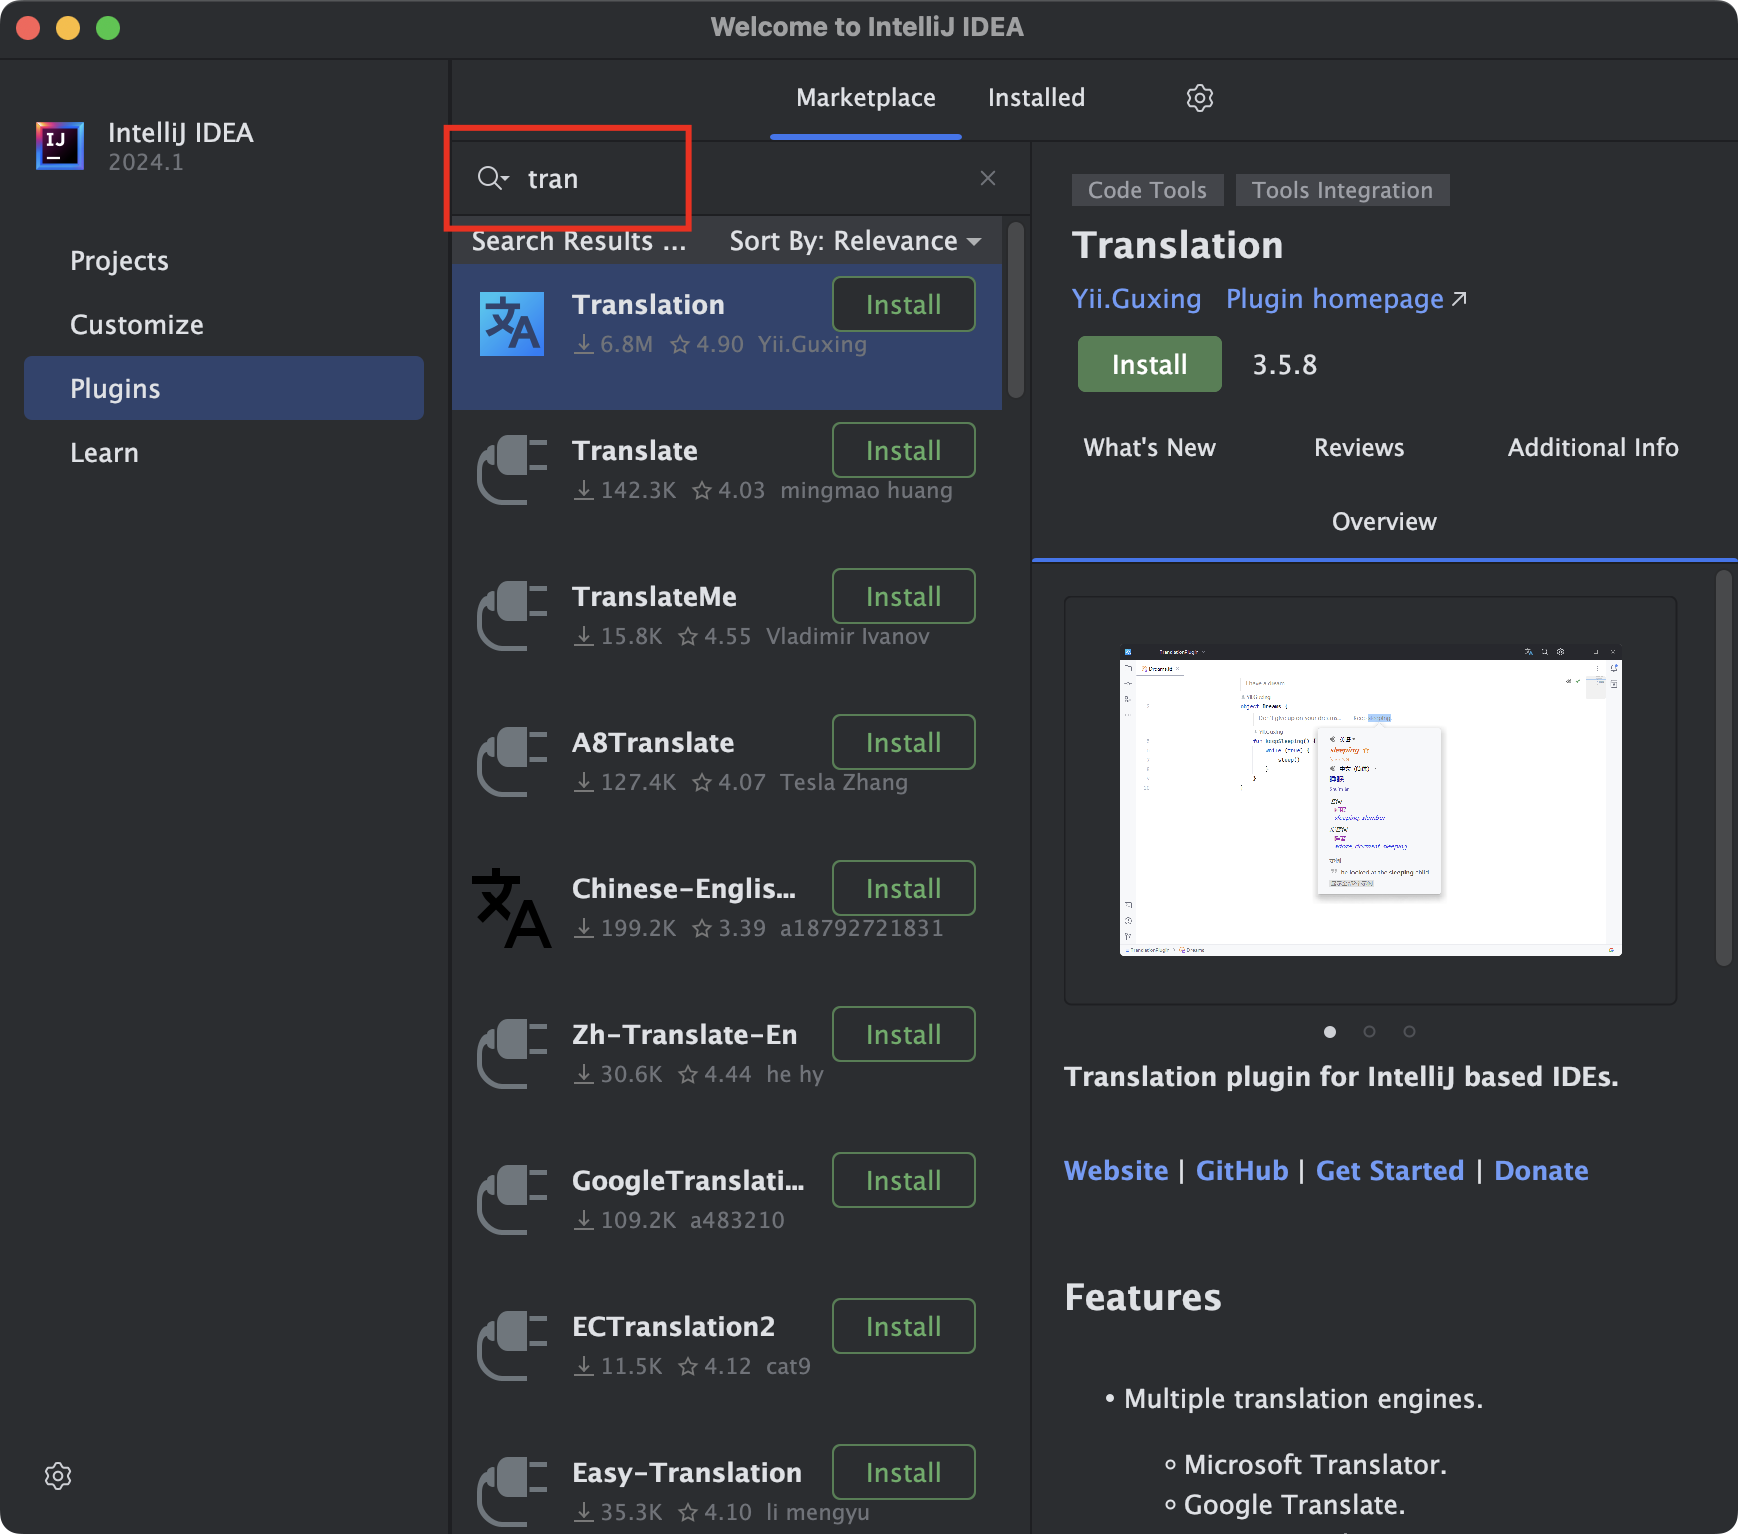Open Projects in the sidebar
Image resolution: width=1738 pixels, height=1534 pixels.
[x=224, y=261]
